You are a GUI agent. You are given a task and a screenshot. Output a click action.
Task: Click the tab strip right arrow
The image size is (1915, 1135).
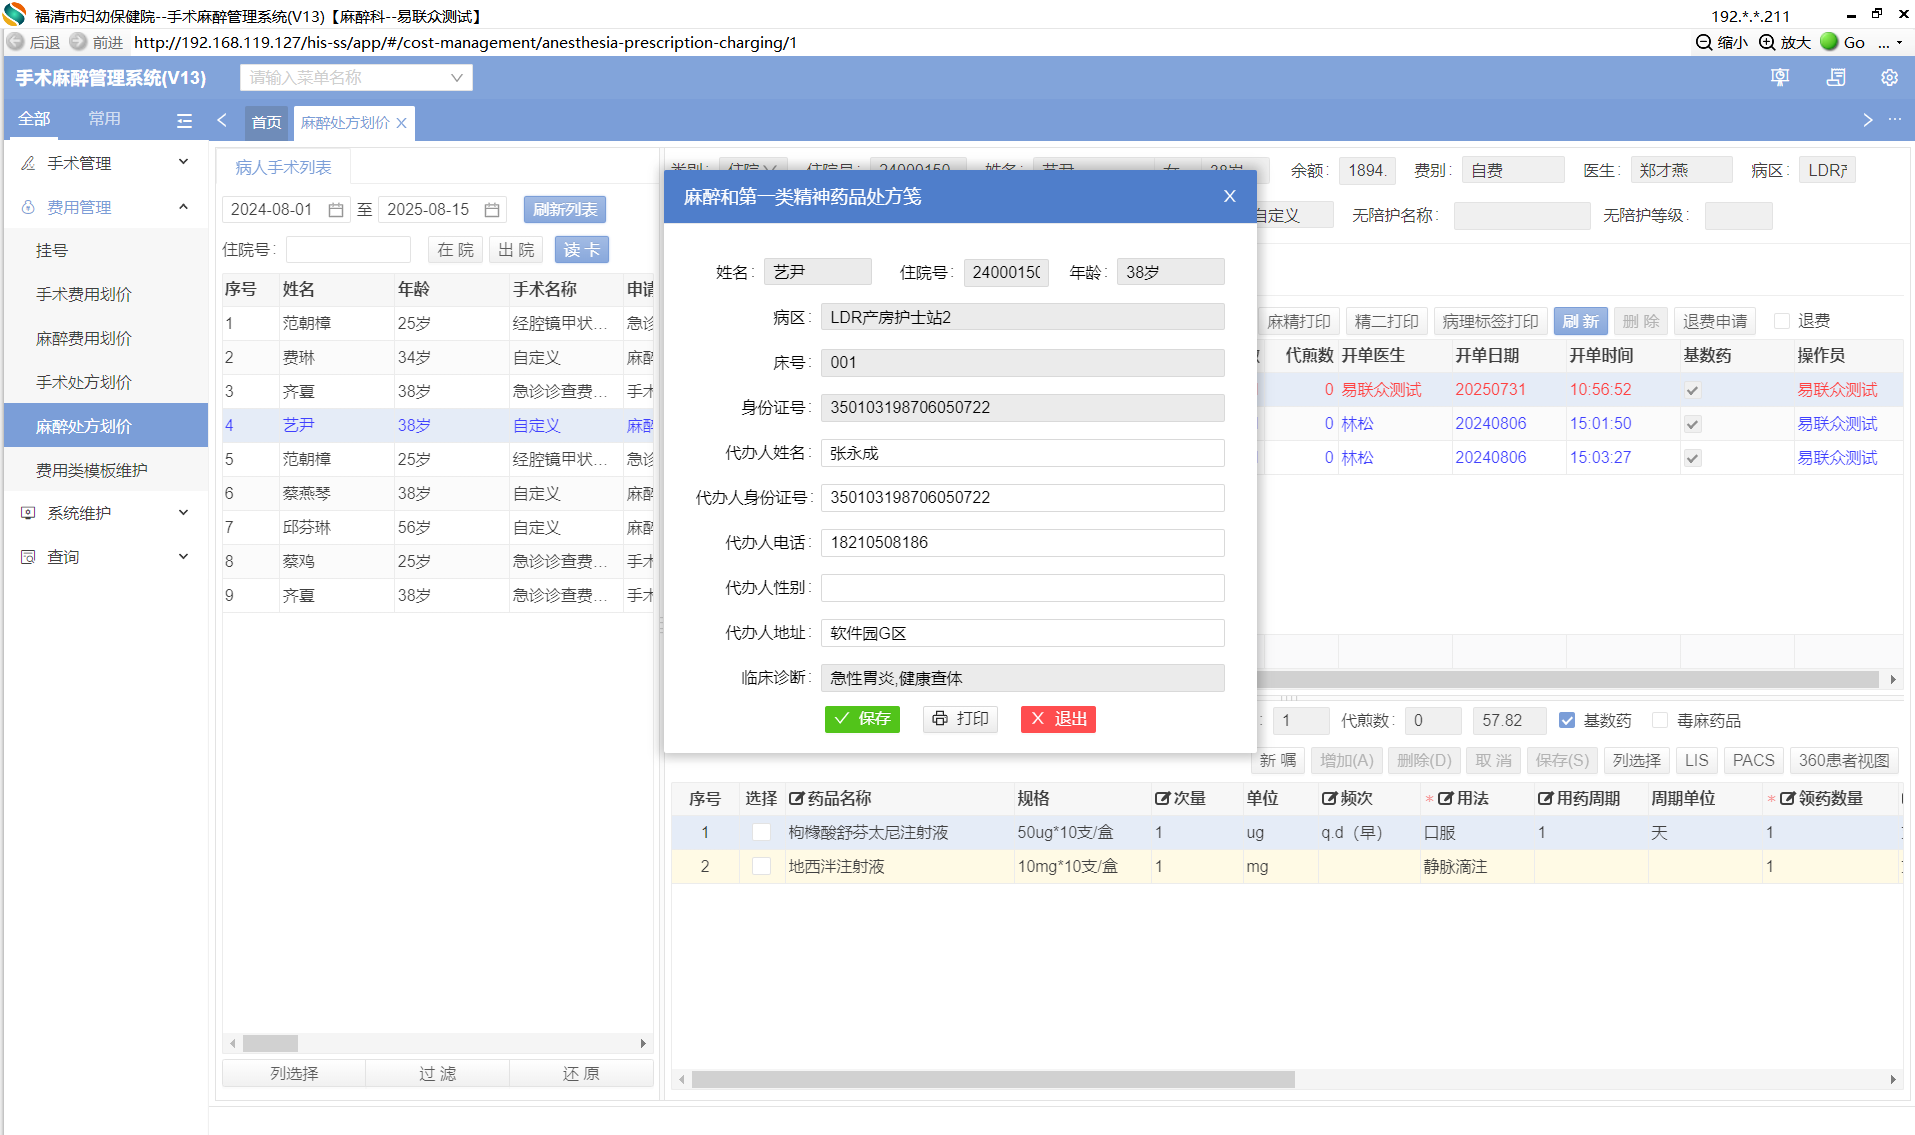click(1867, 120)
